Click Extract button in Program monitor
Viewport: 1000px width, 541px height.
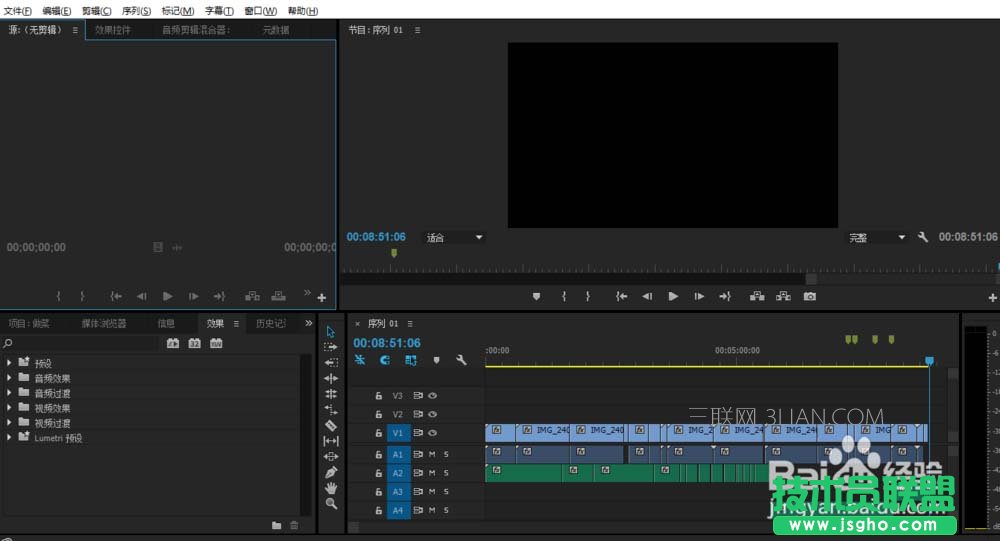tap(783, 296)
